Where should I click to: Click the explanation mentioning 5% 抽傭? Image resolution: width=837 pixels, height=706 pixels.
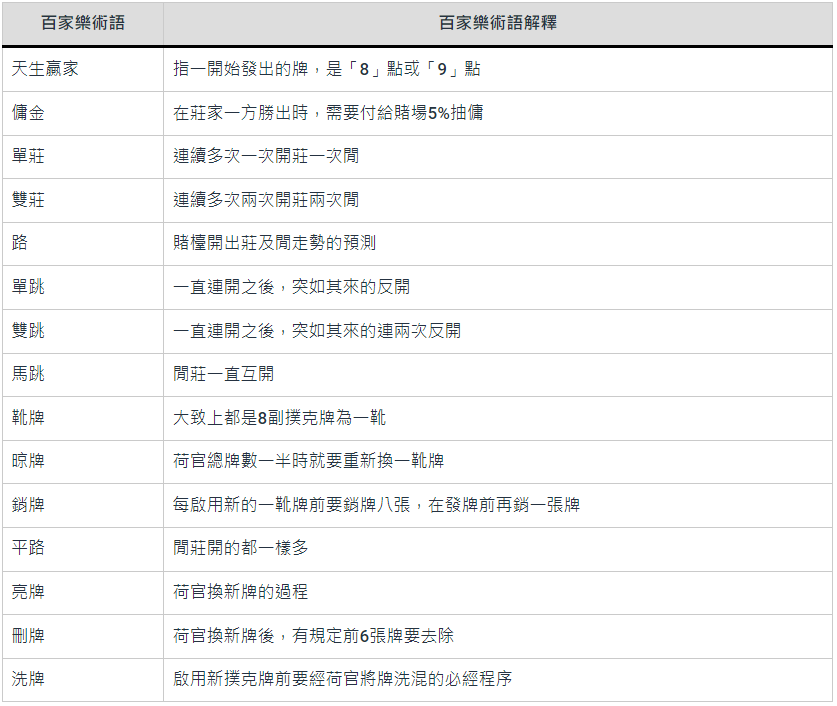(328, 113)
